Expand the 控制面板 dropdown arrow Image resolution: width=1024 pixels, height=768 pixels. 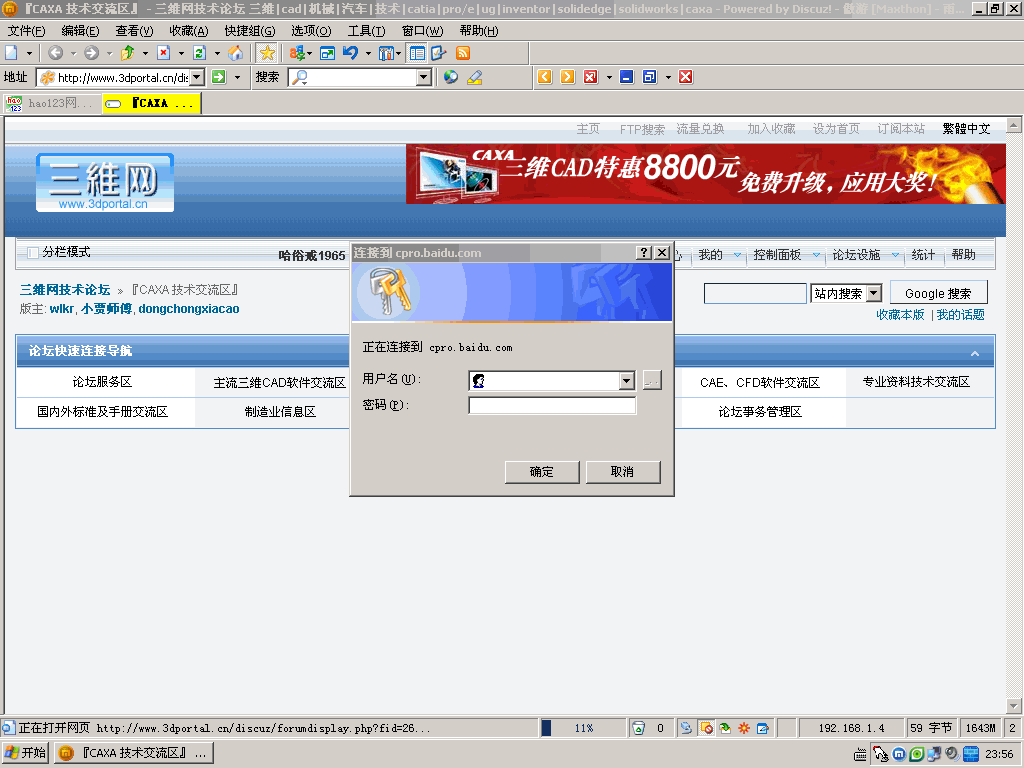(x=816, y=255)
